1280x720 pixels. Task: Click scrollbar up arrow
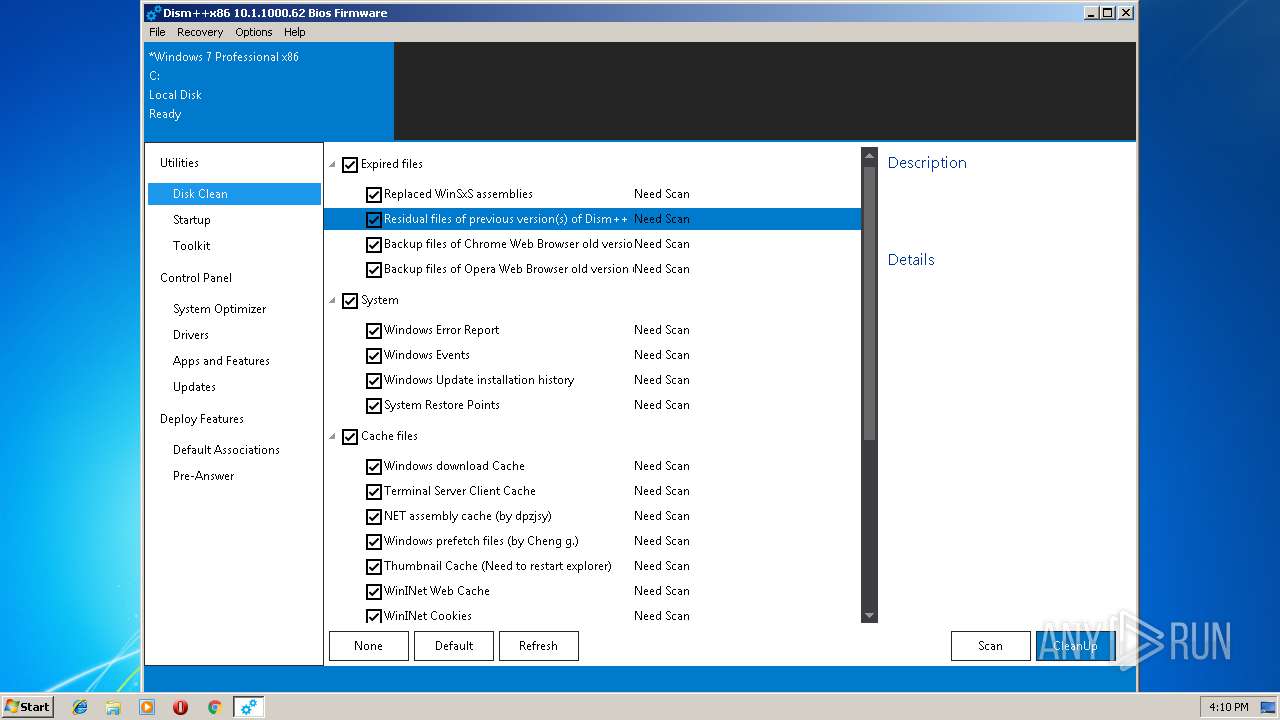click(869, 156)
